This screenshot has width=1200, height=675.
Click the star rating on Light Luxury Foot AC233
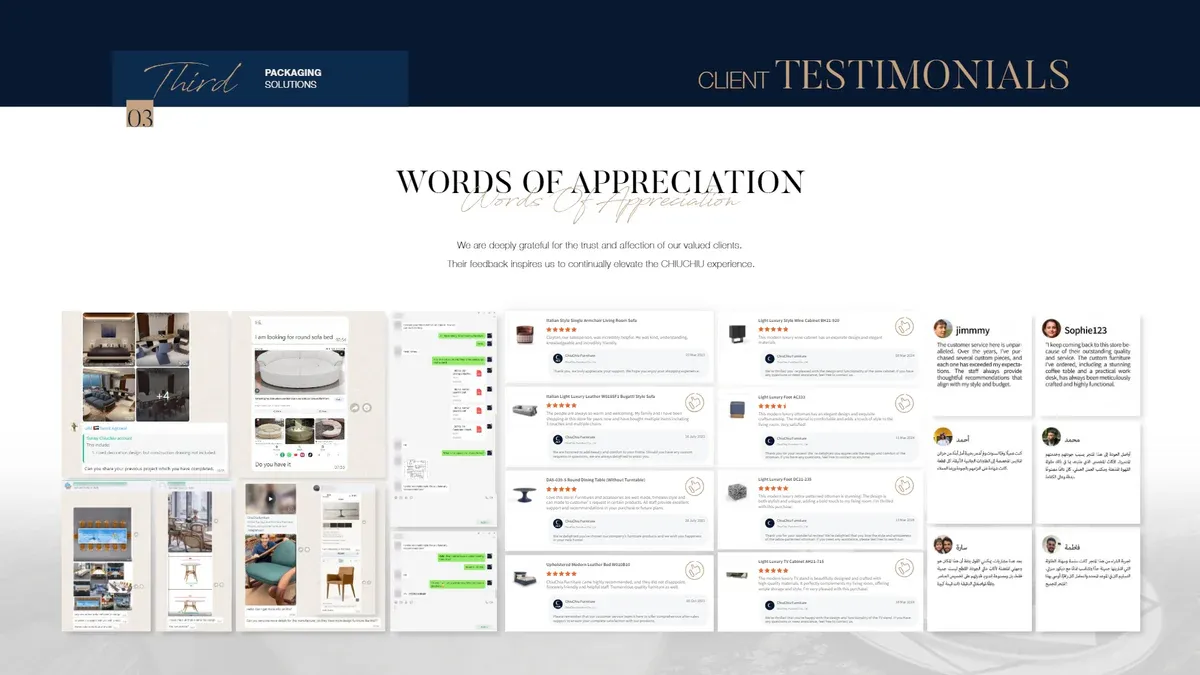tap(773, 407)
